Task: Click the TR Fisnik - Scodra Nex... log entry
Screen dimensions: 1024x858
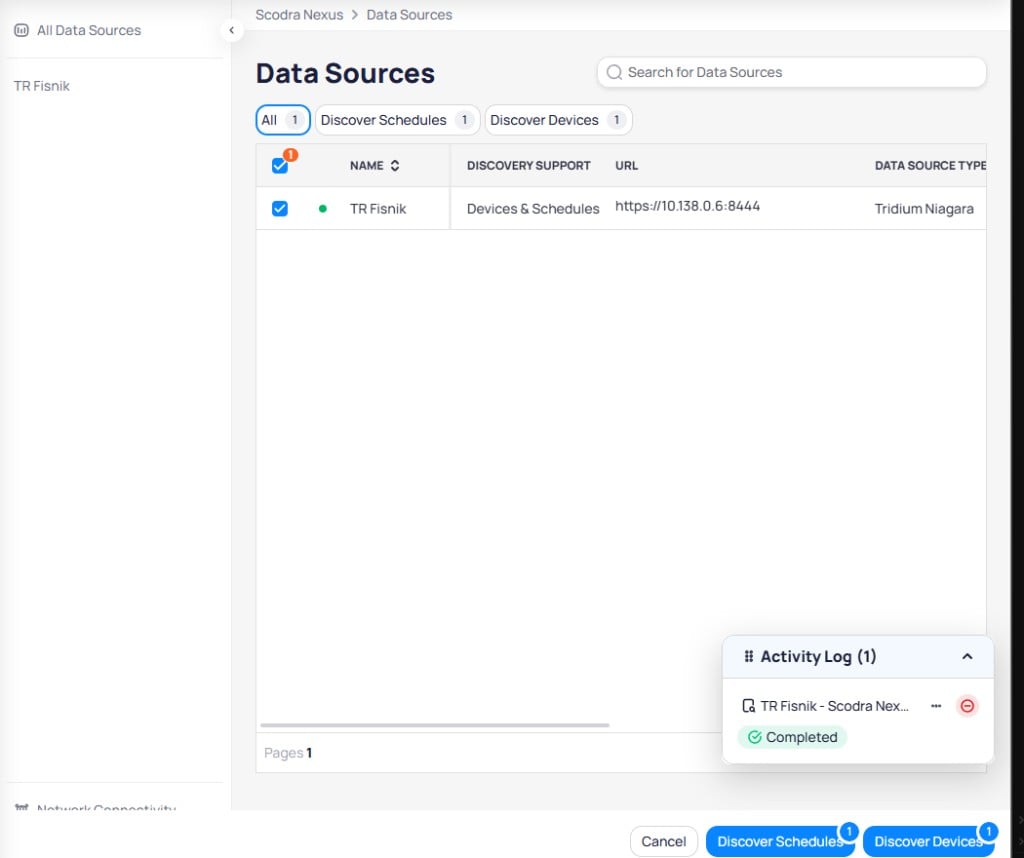Action: click(x=834, y=706)
